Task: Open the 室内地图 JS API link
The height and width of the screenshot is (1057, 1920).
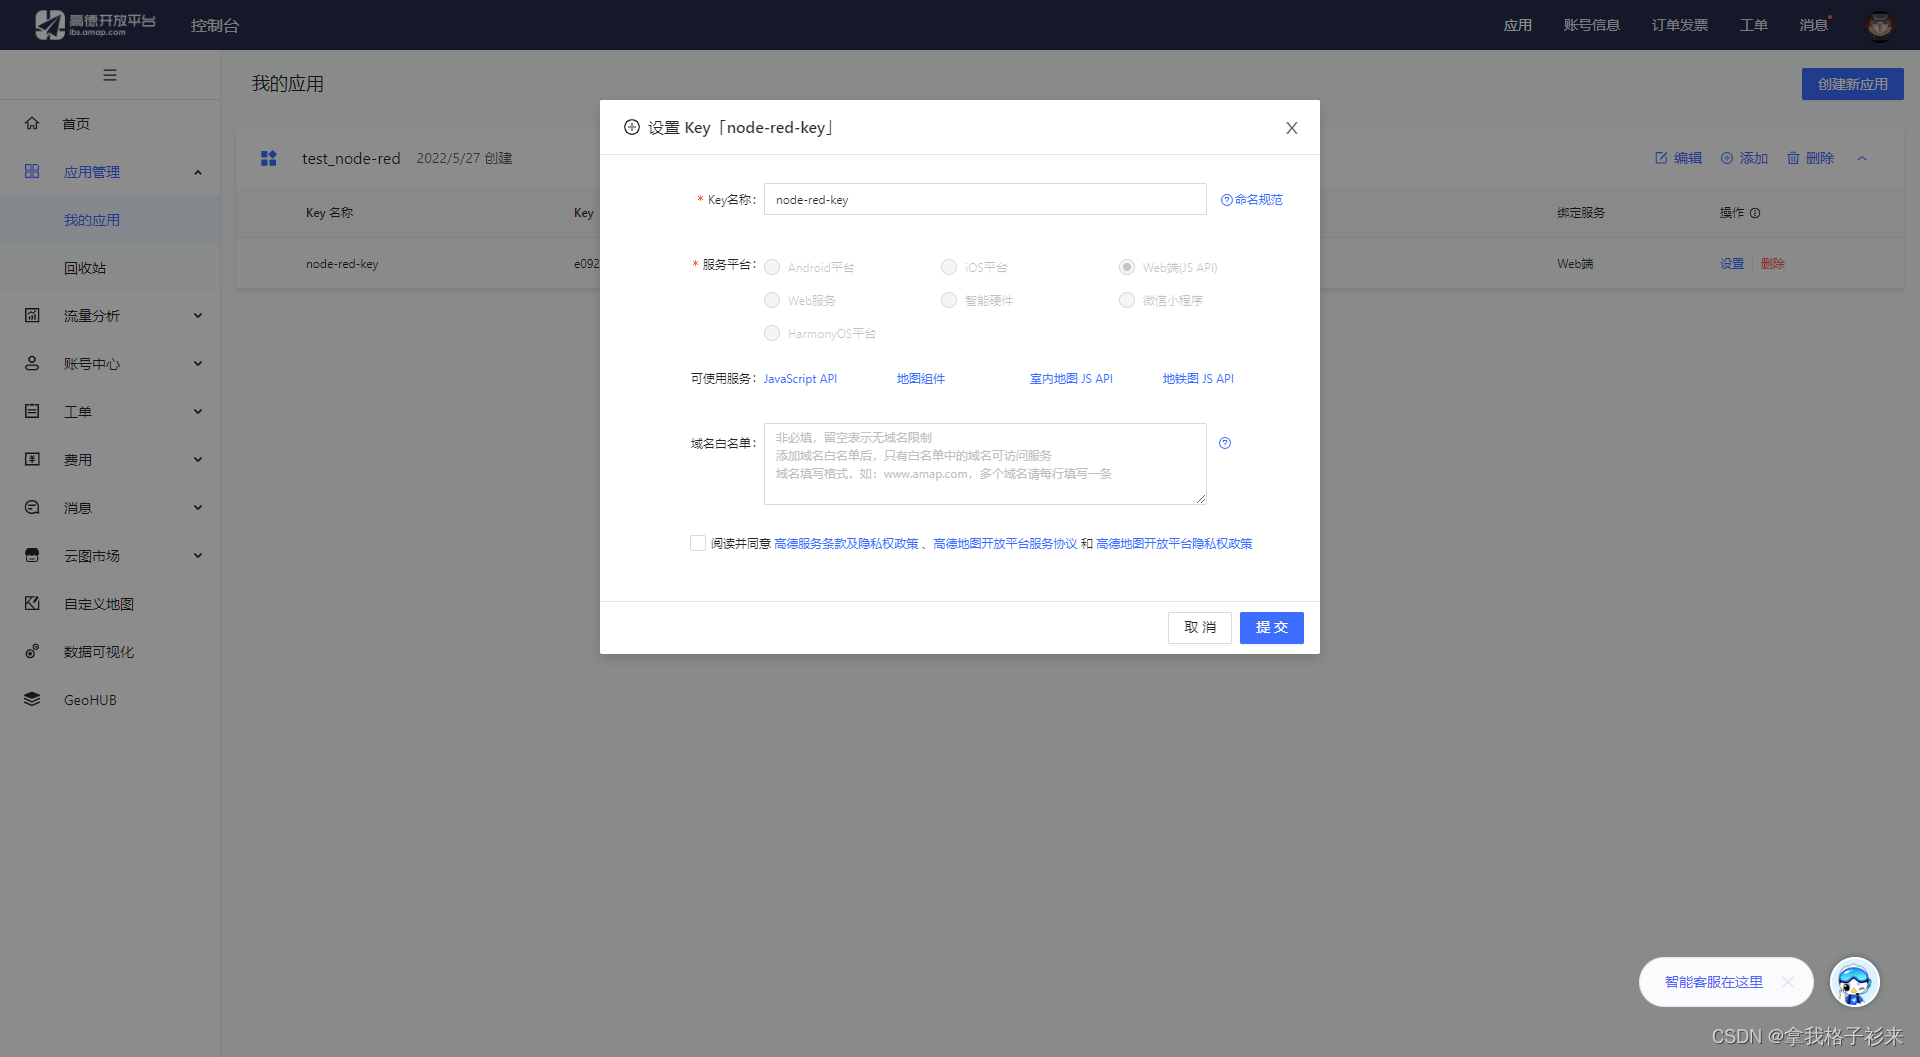Action: click(1071, 379)
